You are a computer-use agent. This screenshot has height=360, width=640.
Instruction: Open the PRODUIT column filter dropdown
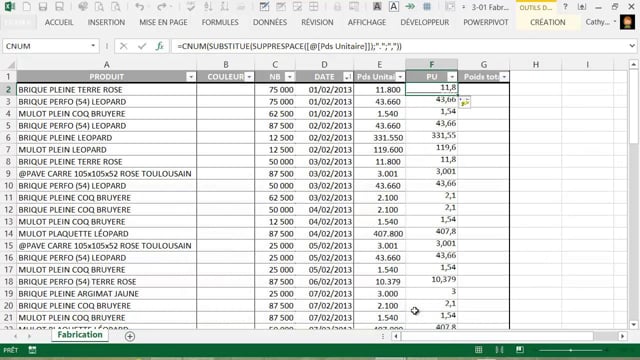tap(191, 77)
